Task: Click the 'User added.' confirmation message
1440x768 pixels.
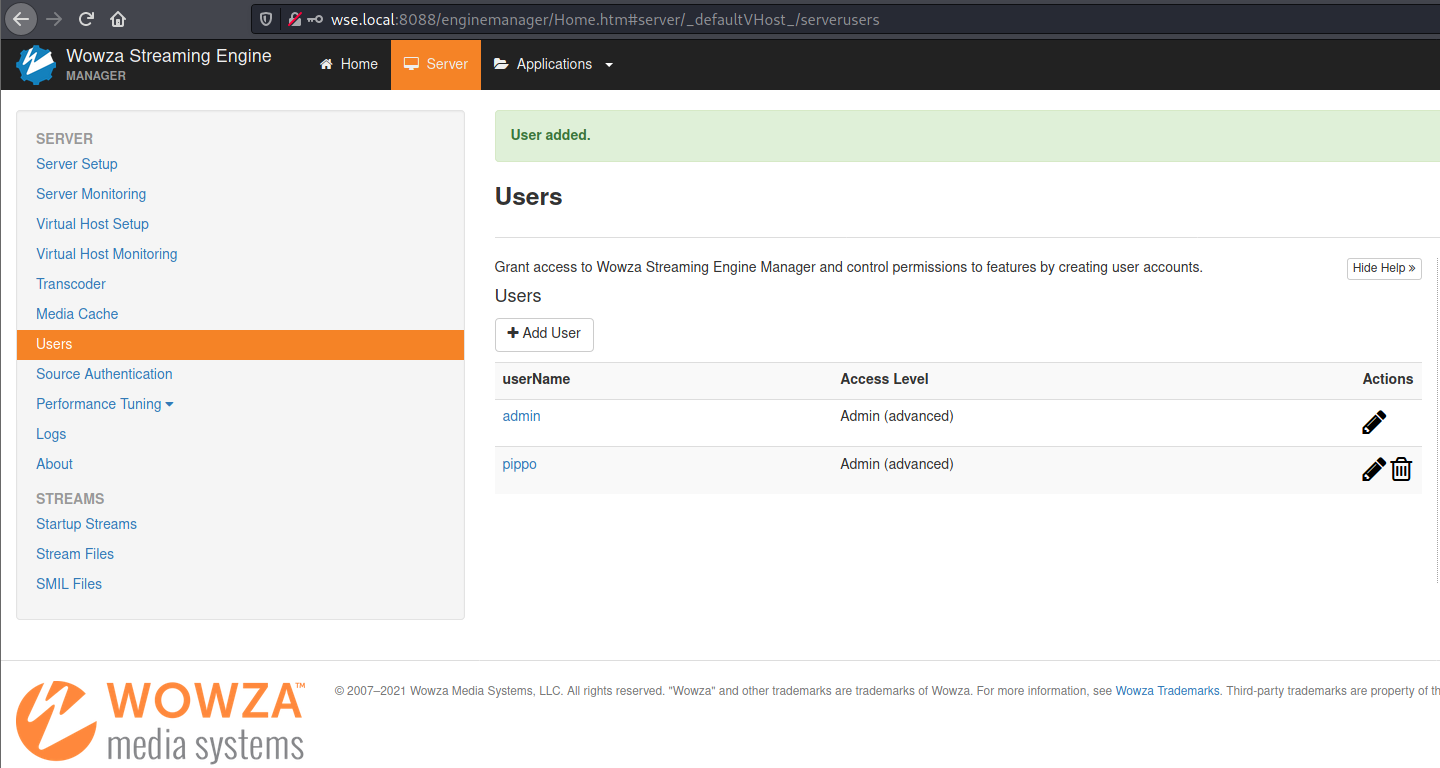Action: click(x=551, y=135)
